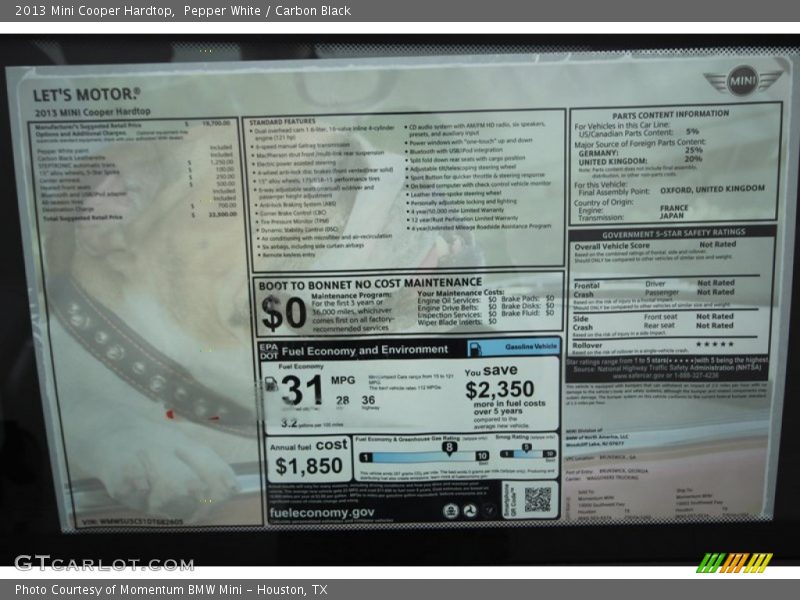This screenshot has width=800, height=600.
Task: Click the fueleconomy.gov link
Action: [322, 512]
